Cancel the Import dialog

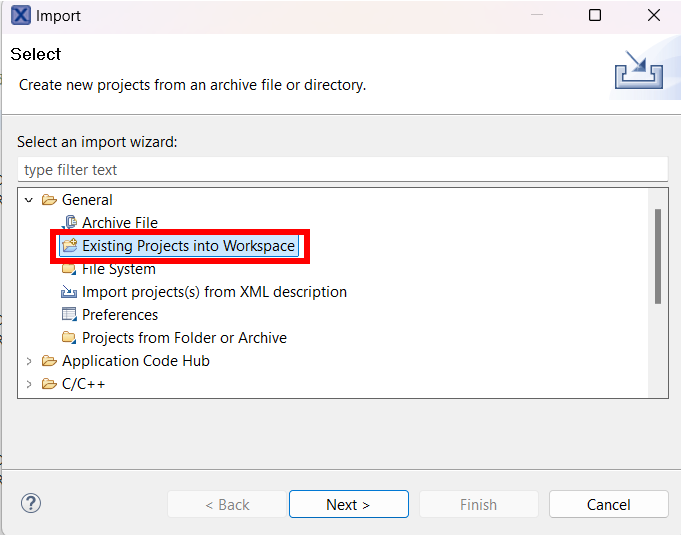pos(608,504)
